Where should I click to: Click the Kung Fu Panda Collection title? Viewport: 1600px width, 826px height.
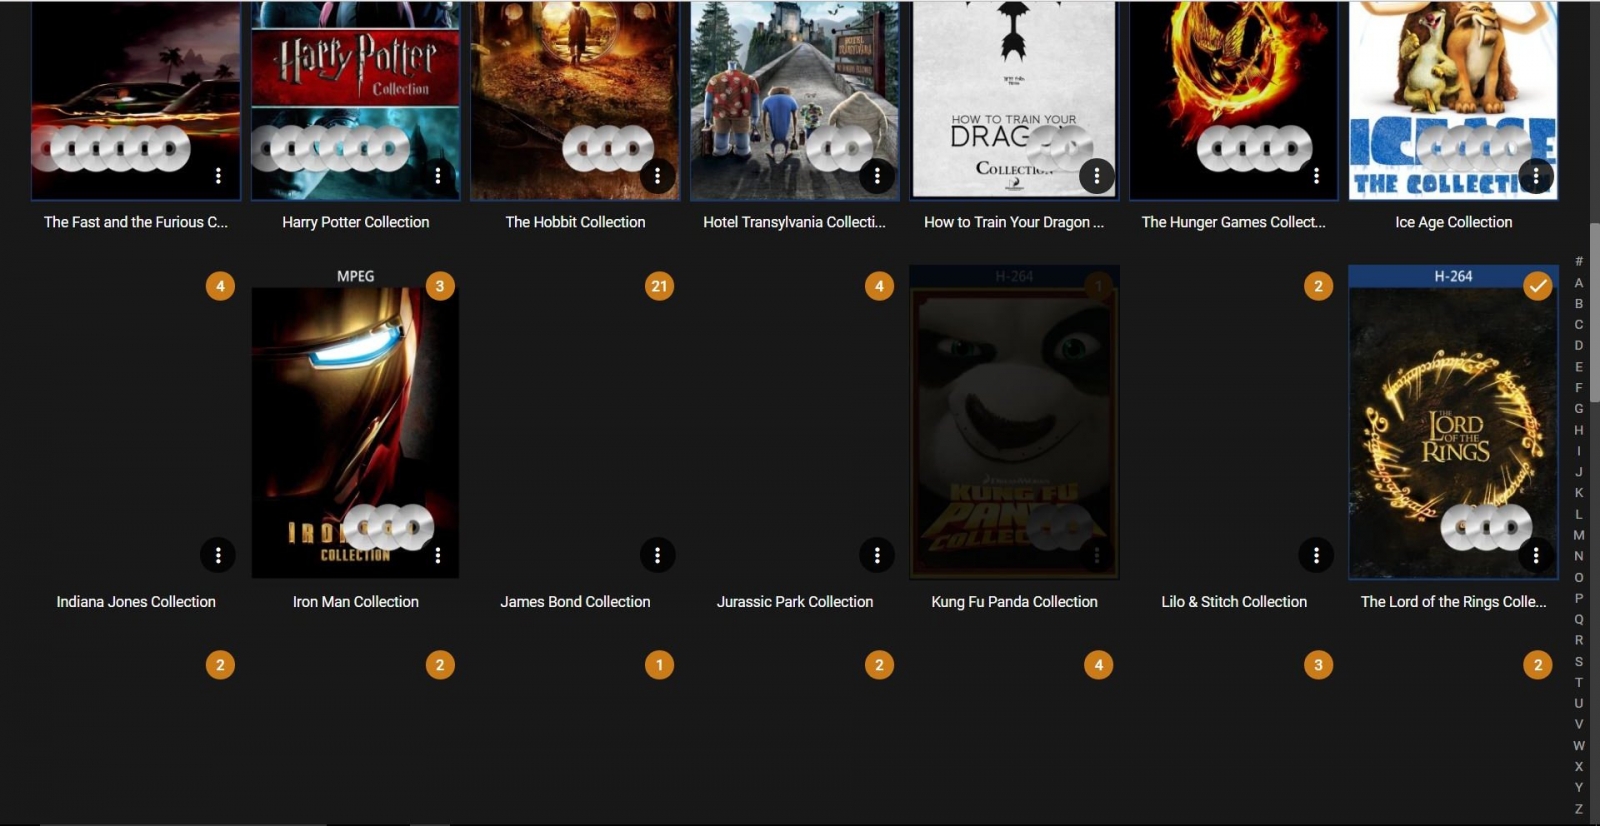coord(1014,602)
